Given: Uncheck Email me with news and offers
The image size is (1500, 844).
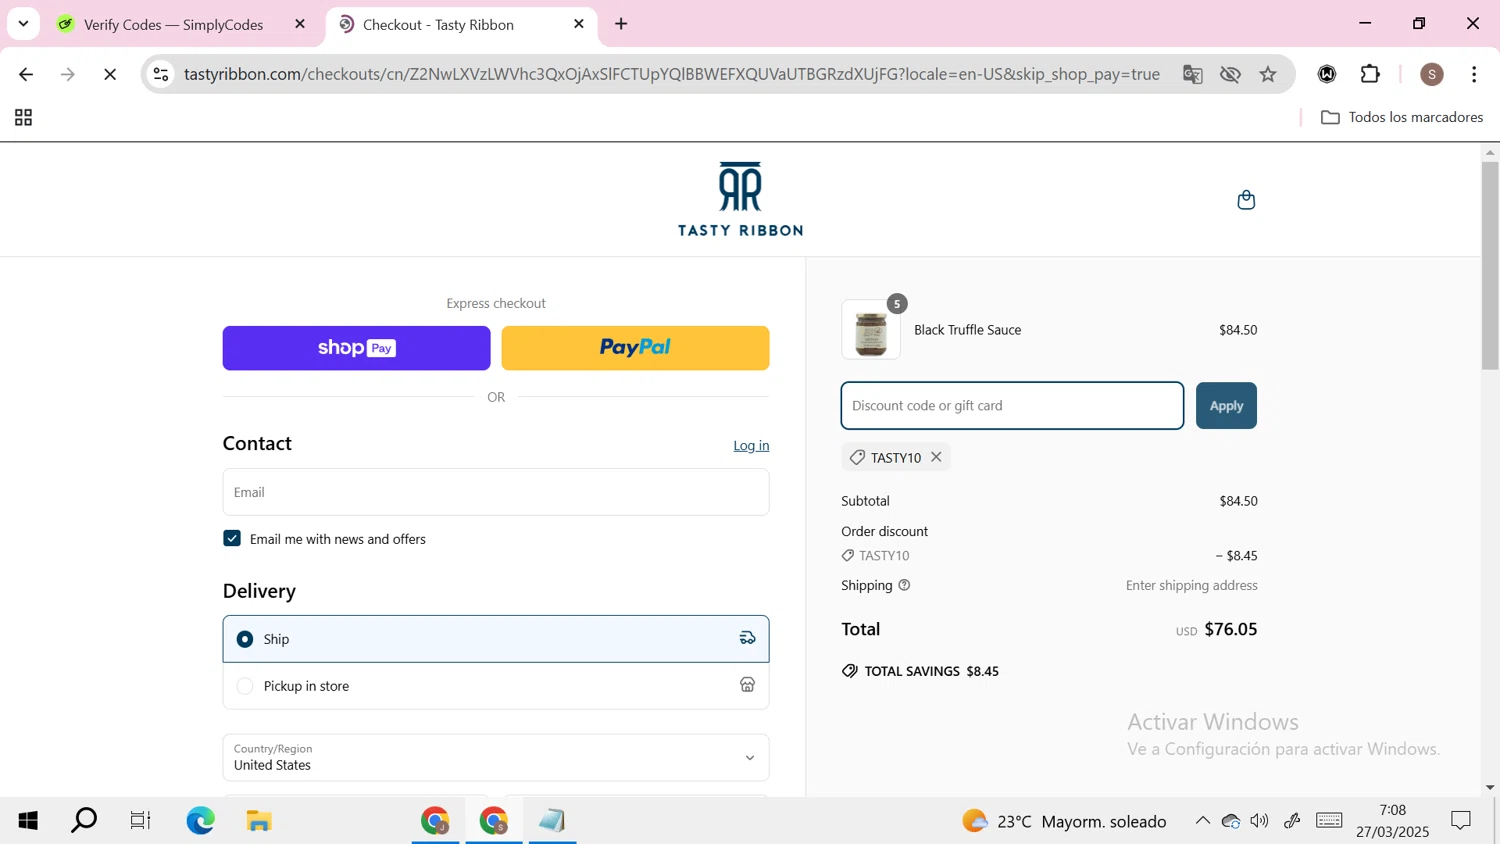Looking at the screenshot, I should [x=232, y=539].
